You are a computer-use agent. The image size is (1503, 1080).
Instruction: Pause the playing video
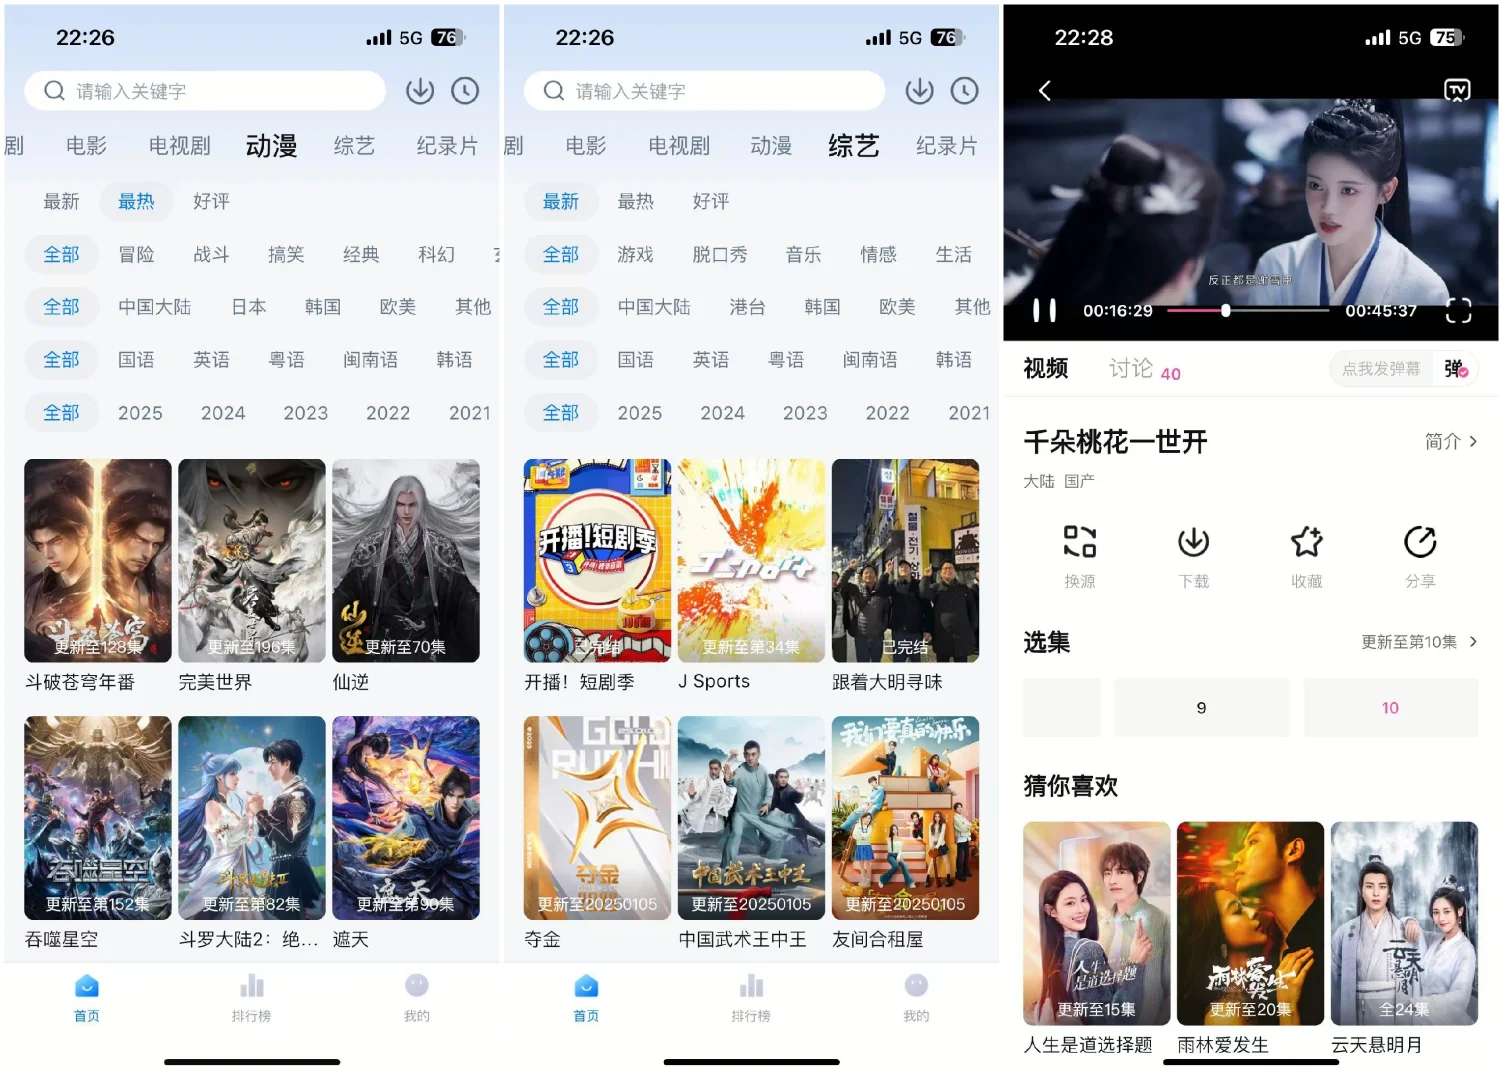coord(1043,310)
